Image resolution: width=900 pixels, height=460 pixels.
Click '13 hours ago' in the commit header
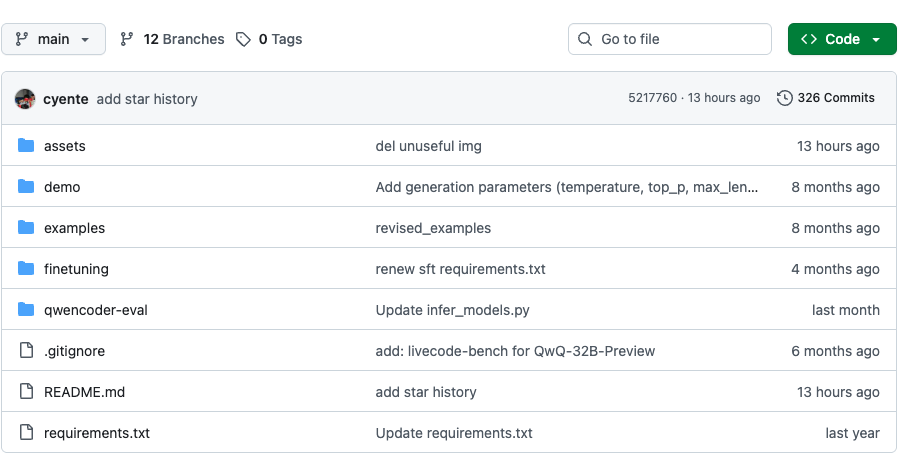[x=724, y=98]
